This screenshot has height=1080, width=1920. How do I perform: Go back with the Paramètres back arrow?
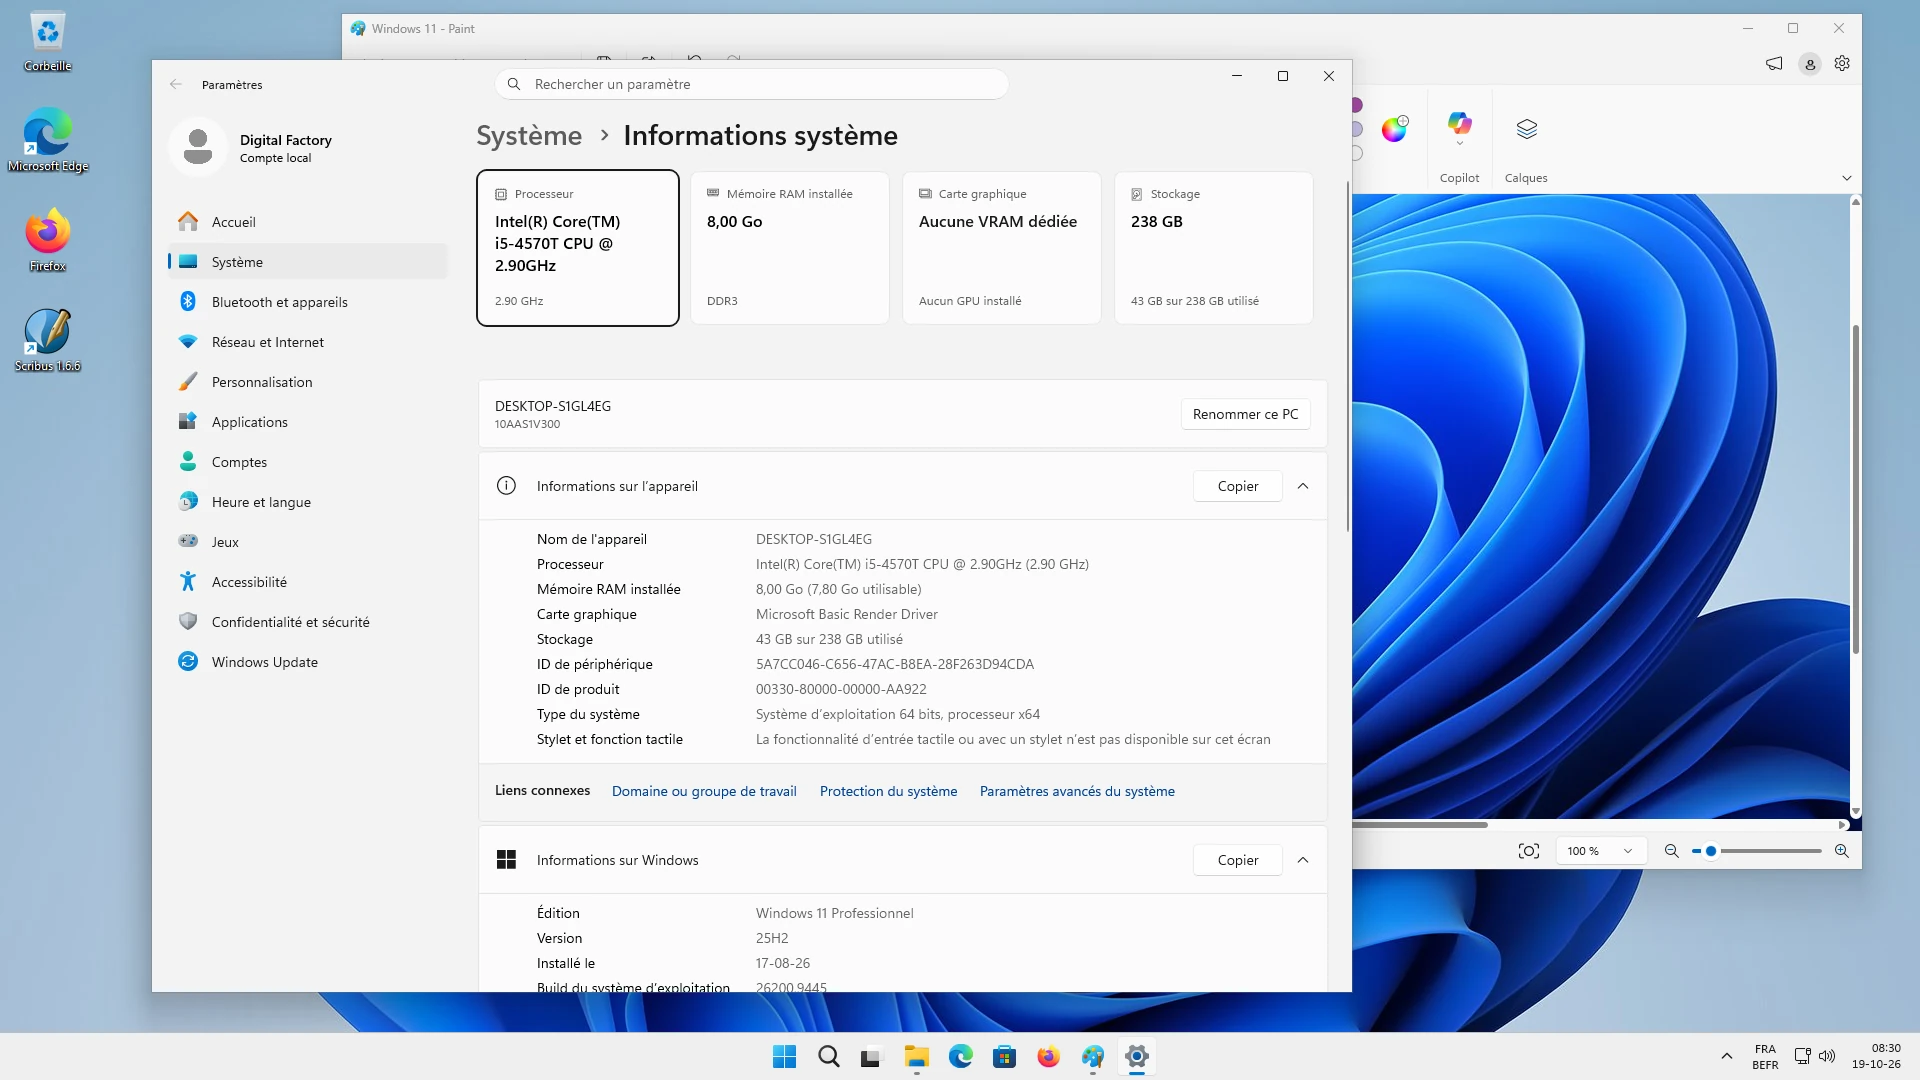point(176,85)
